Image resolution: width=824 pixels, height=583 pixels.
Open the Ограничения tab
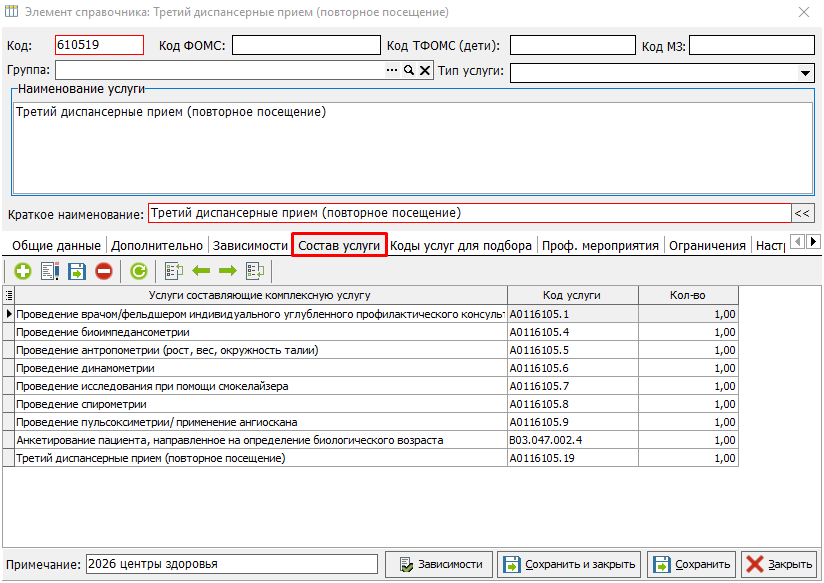click(x=707, y=246)
